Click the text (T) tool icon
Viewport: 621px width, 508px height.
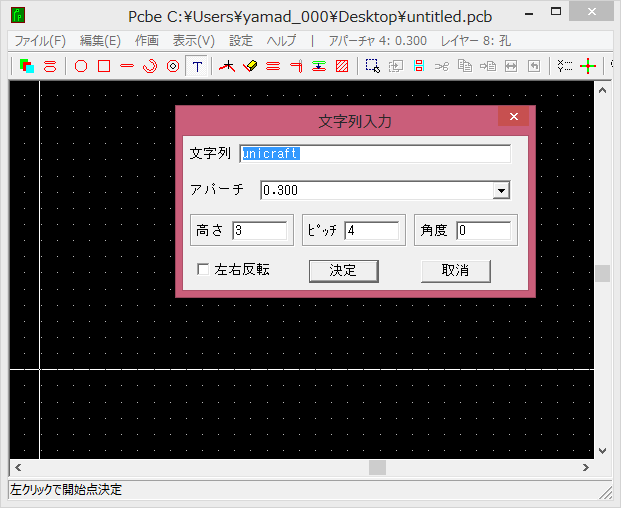(198, 66)
